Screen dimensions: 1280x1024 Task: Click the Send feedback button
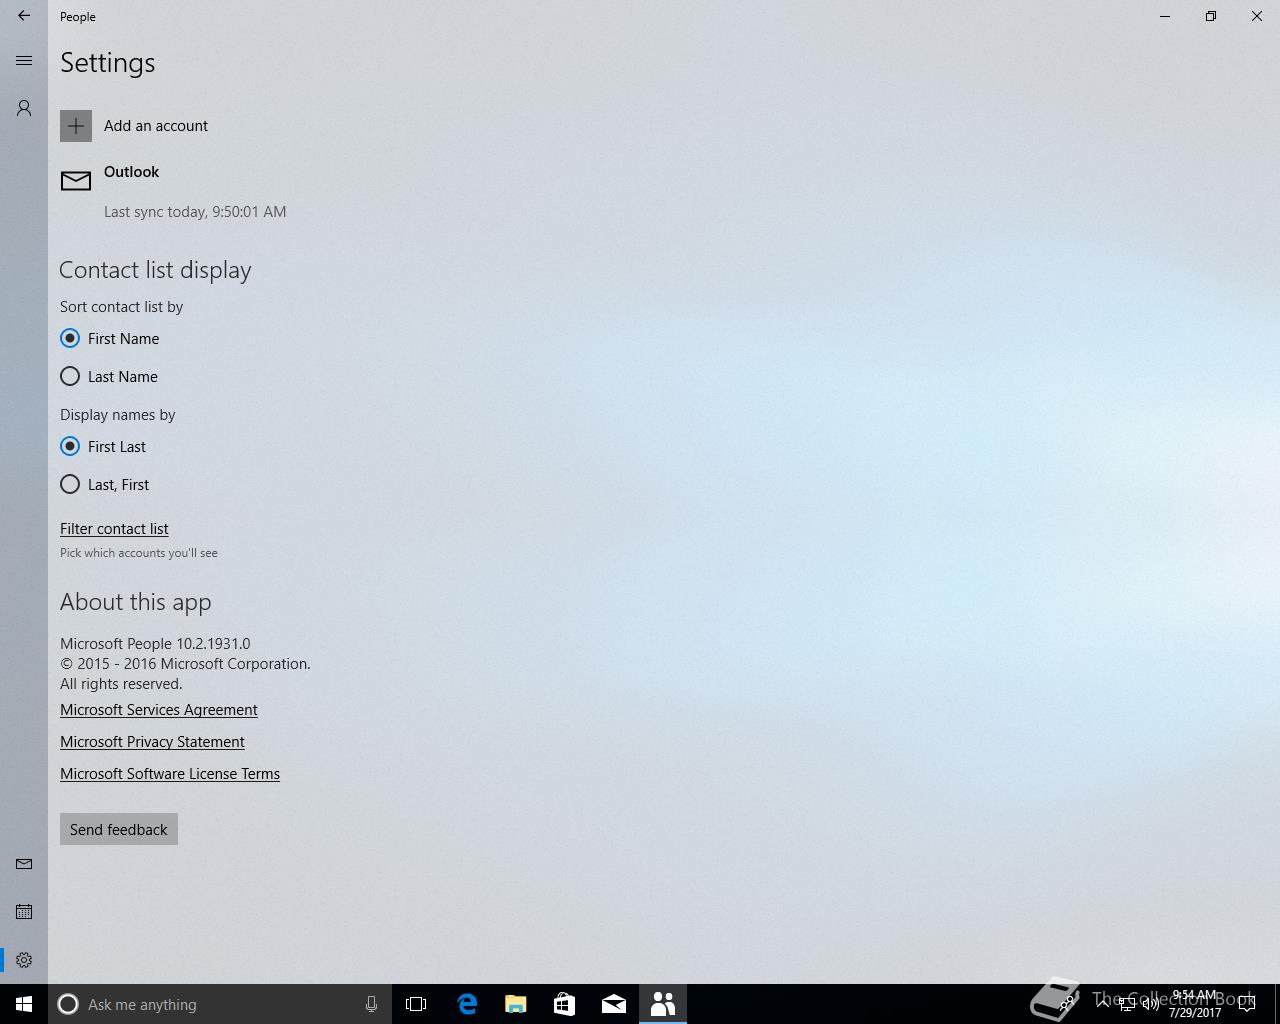(x=119, y=829)
